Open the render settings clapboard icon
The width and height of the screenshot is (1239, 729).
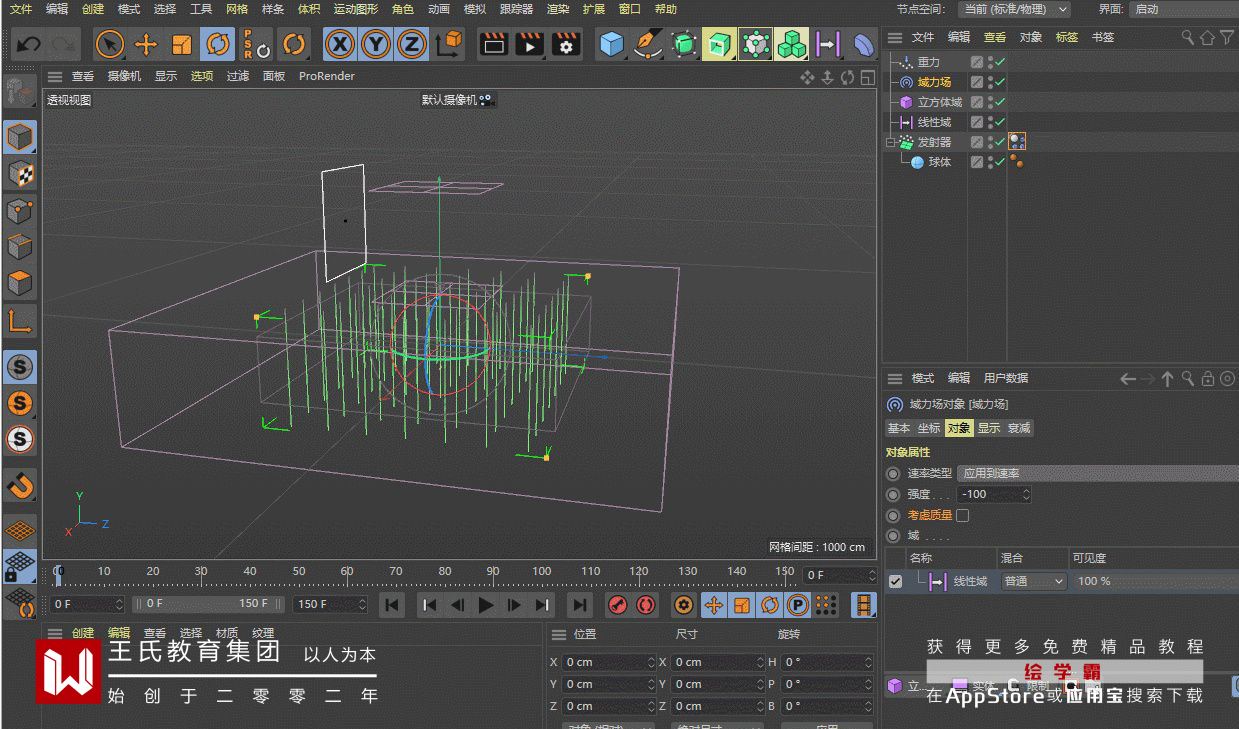pyautogui.click(x=566, y=44)
